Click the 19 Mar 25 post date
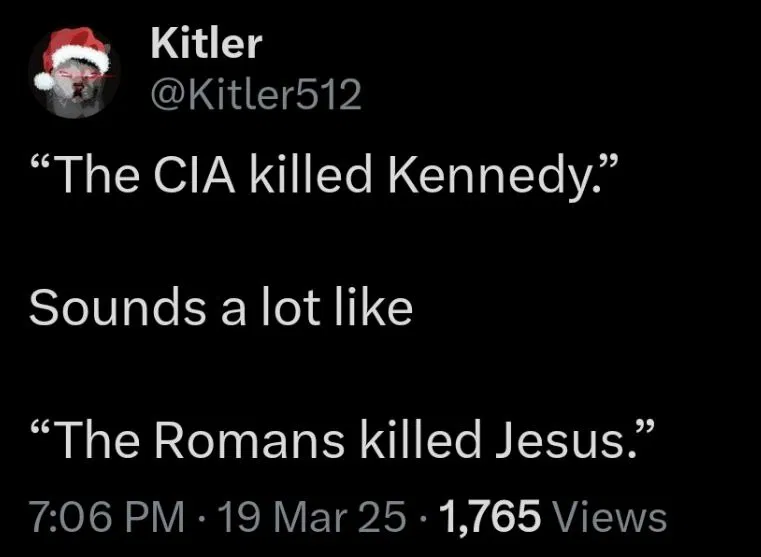The image size is (761, 557). coord(314,517)
